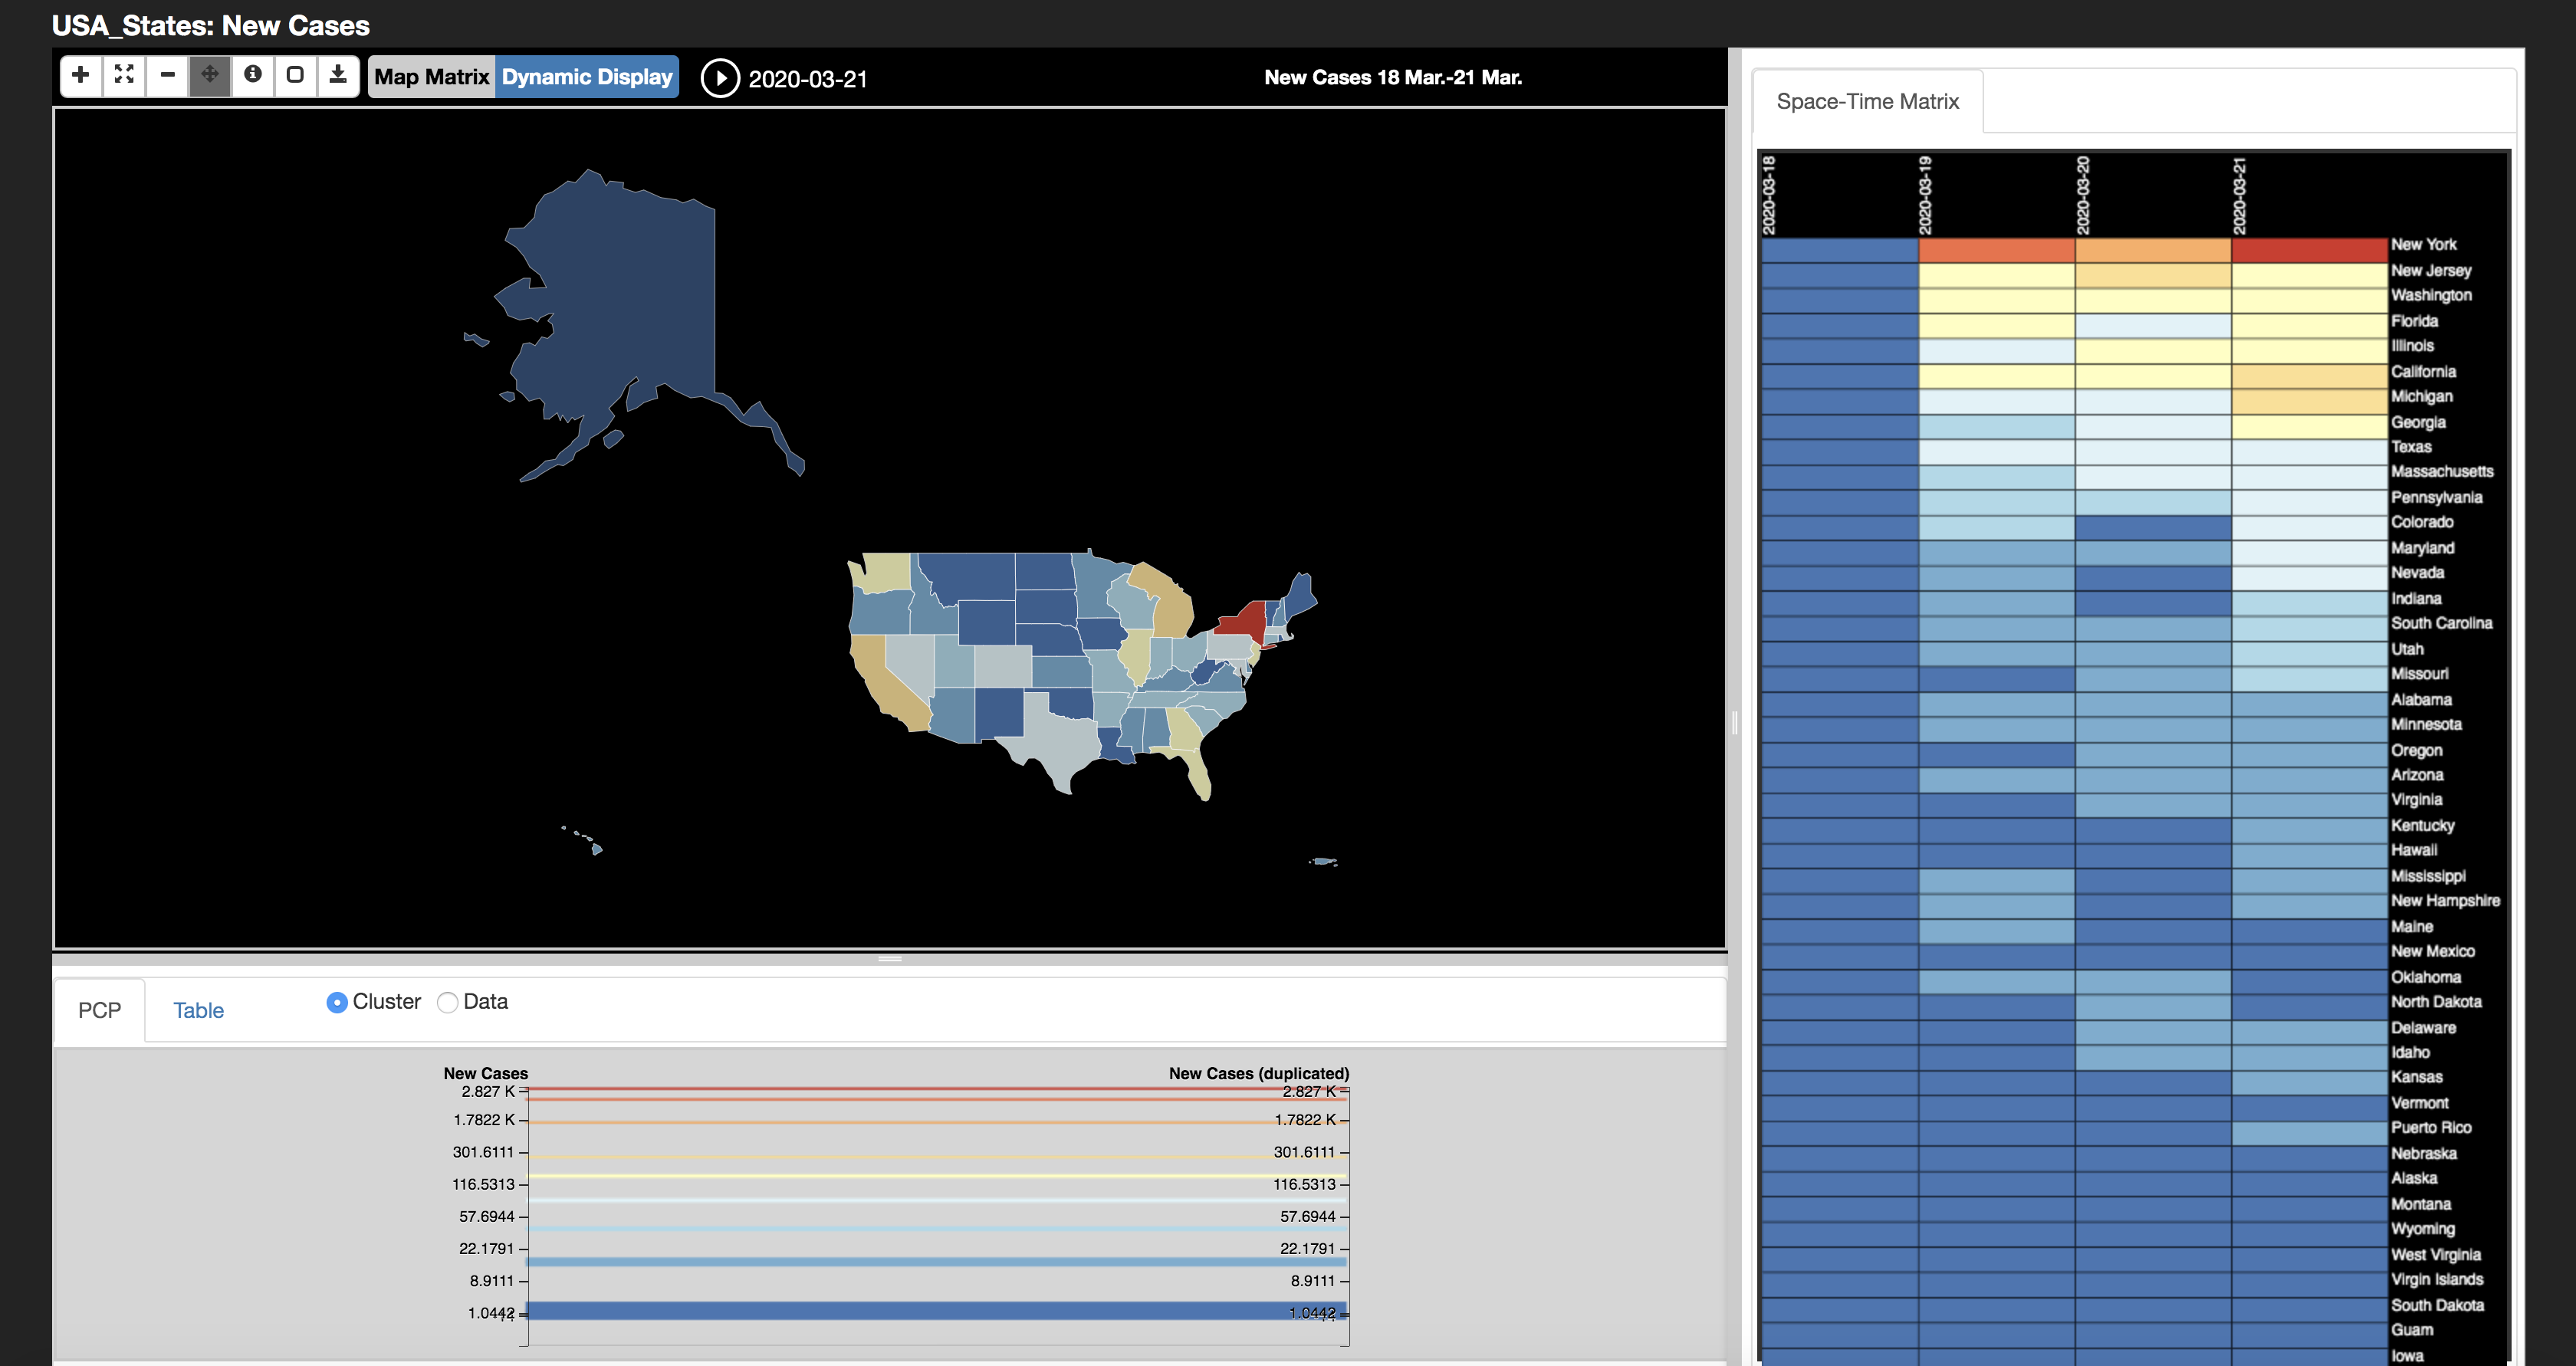2576x1366 pixels.
Task: Open the PCP tab
Action: pos(99,1010)
